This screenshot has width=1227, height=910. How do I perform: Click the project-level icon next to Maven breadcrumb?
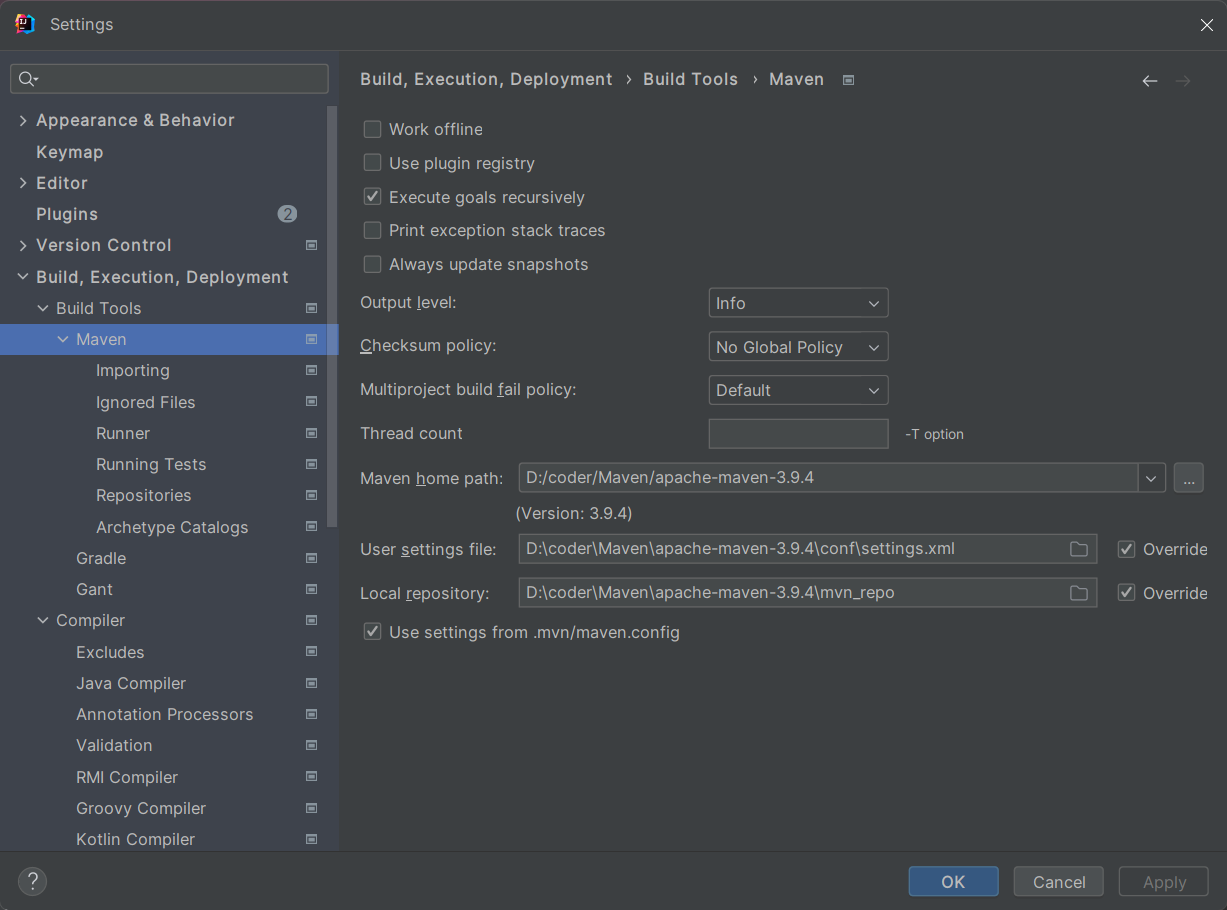[848, 80]
